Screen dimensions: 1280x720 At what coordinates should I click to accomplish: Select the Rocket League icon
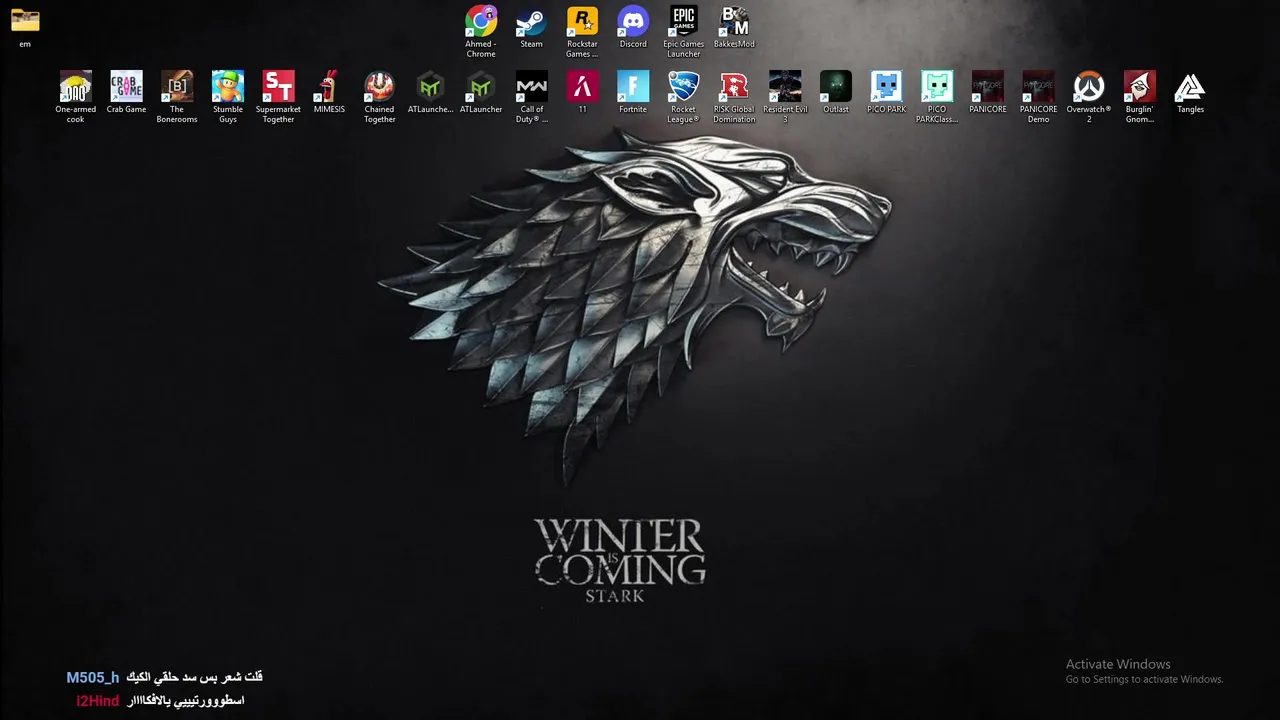684,86
